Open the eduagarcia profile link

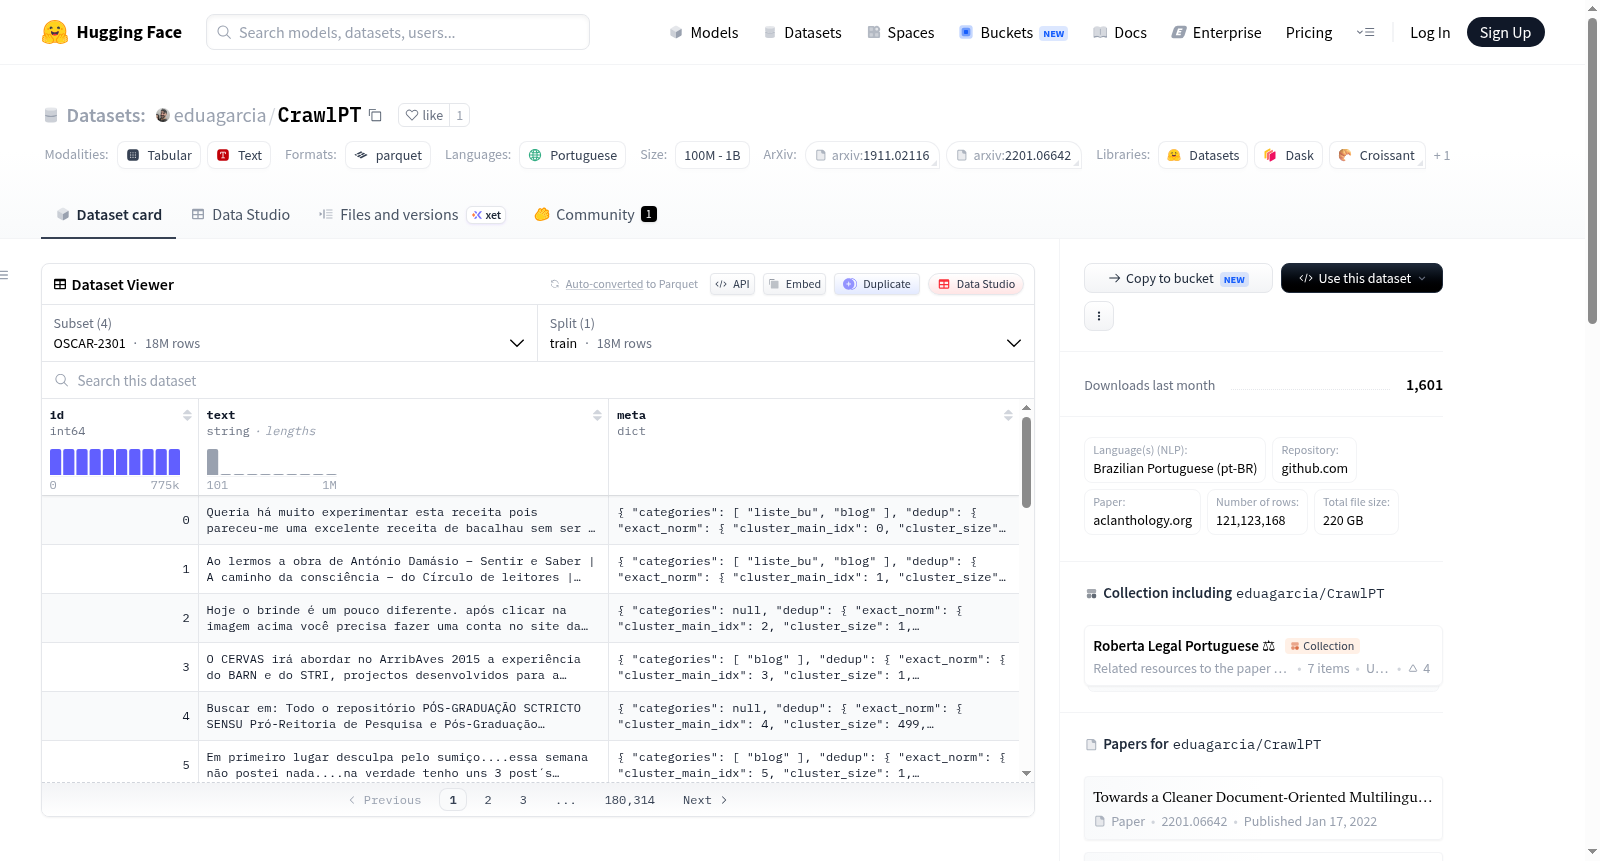click(219, 115)
